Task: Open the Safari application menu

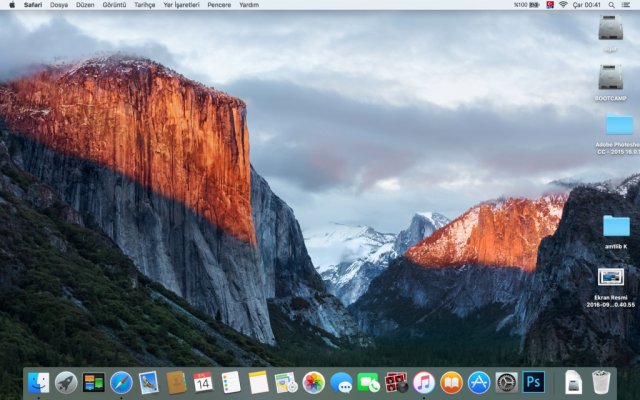Action: (33, 5)
